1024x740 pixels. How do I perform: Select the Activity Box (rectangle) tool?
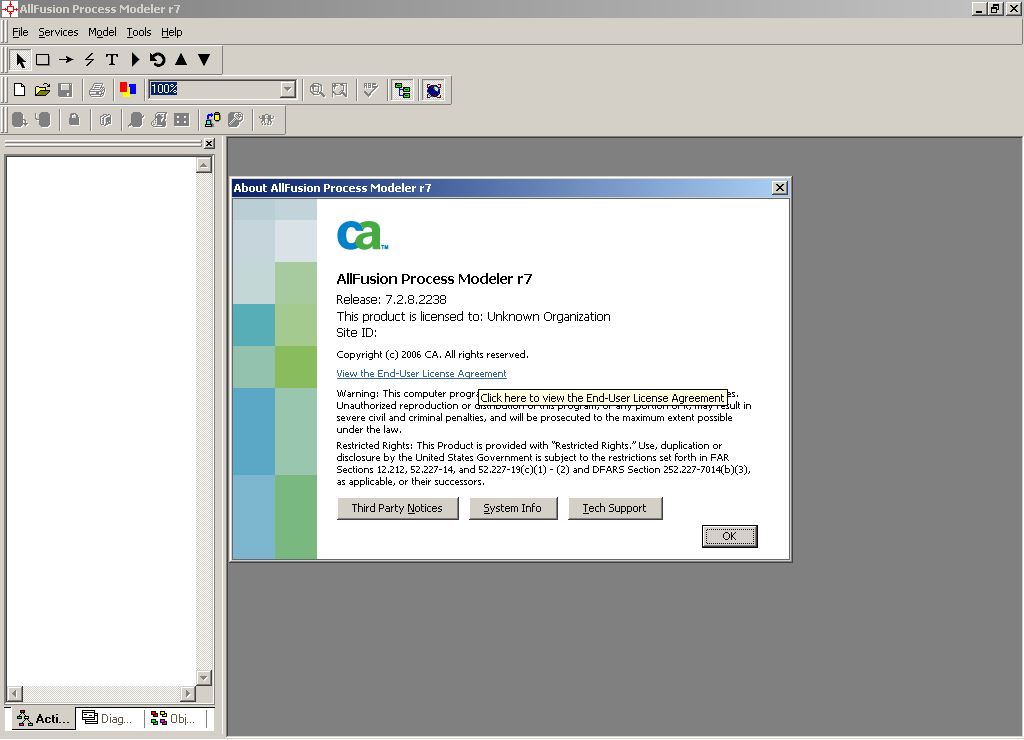pyautogui.click(x=43, y=60)
